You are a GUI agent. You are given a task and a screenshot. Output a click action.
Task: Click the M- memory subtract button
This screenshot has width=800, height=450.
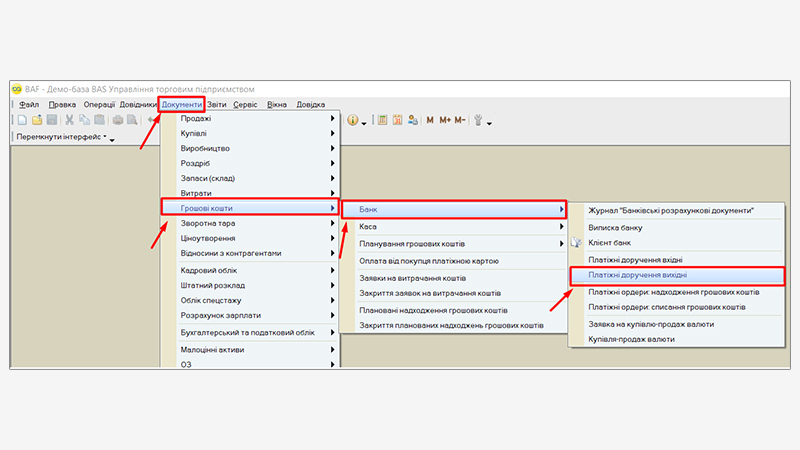pos(461,120)
